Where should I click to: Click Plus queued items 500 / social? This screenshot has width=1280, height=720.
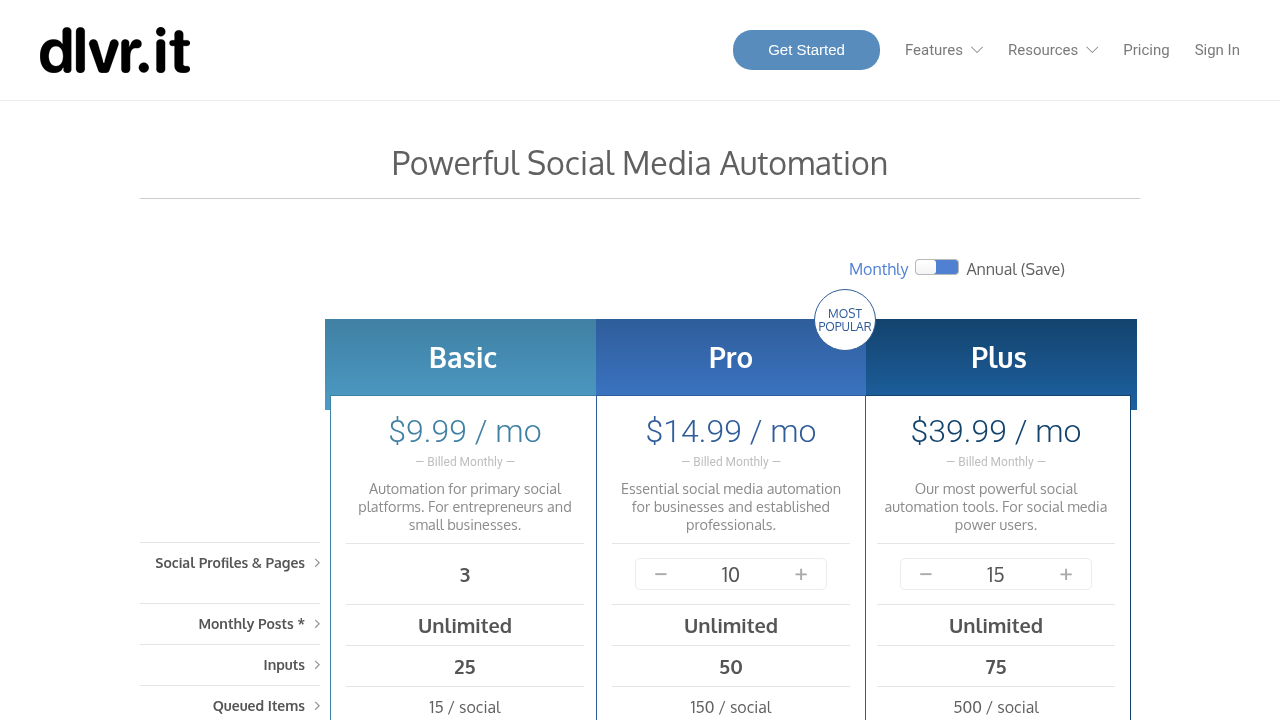[996, 707]
